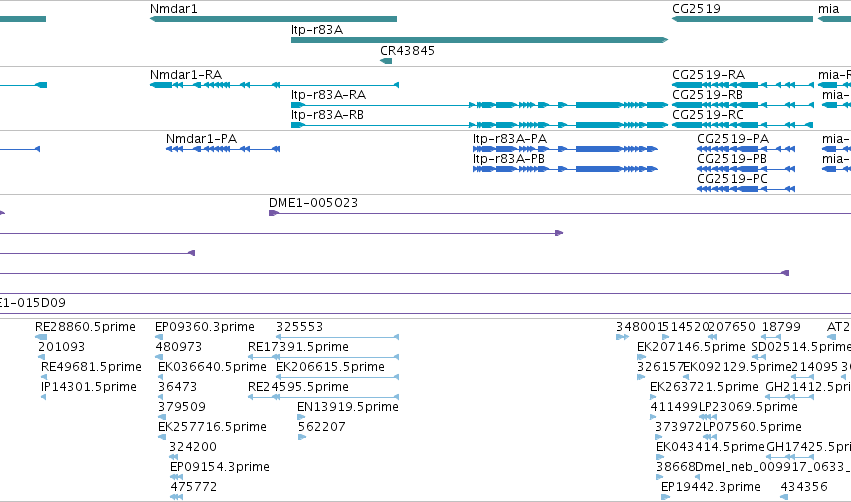Click the DME1-005023 purple arrow marker
The height and width of the screenshot is (502, 851).
tap(274, 213)
